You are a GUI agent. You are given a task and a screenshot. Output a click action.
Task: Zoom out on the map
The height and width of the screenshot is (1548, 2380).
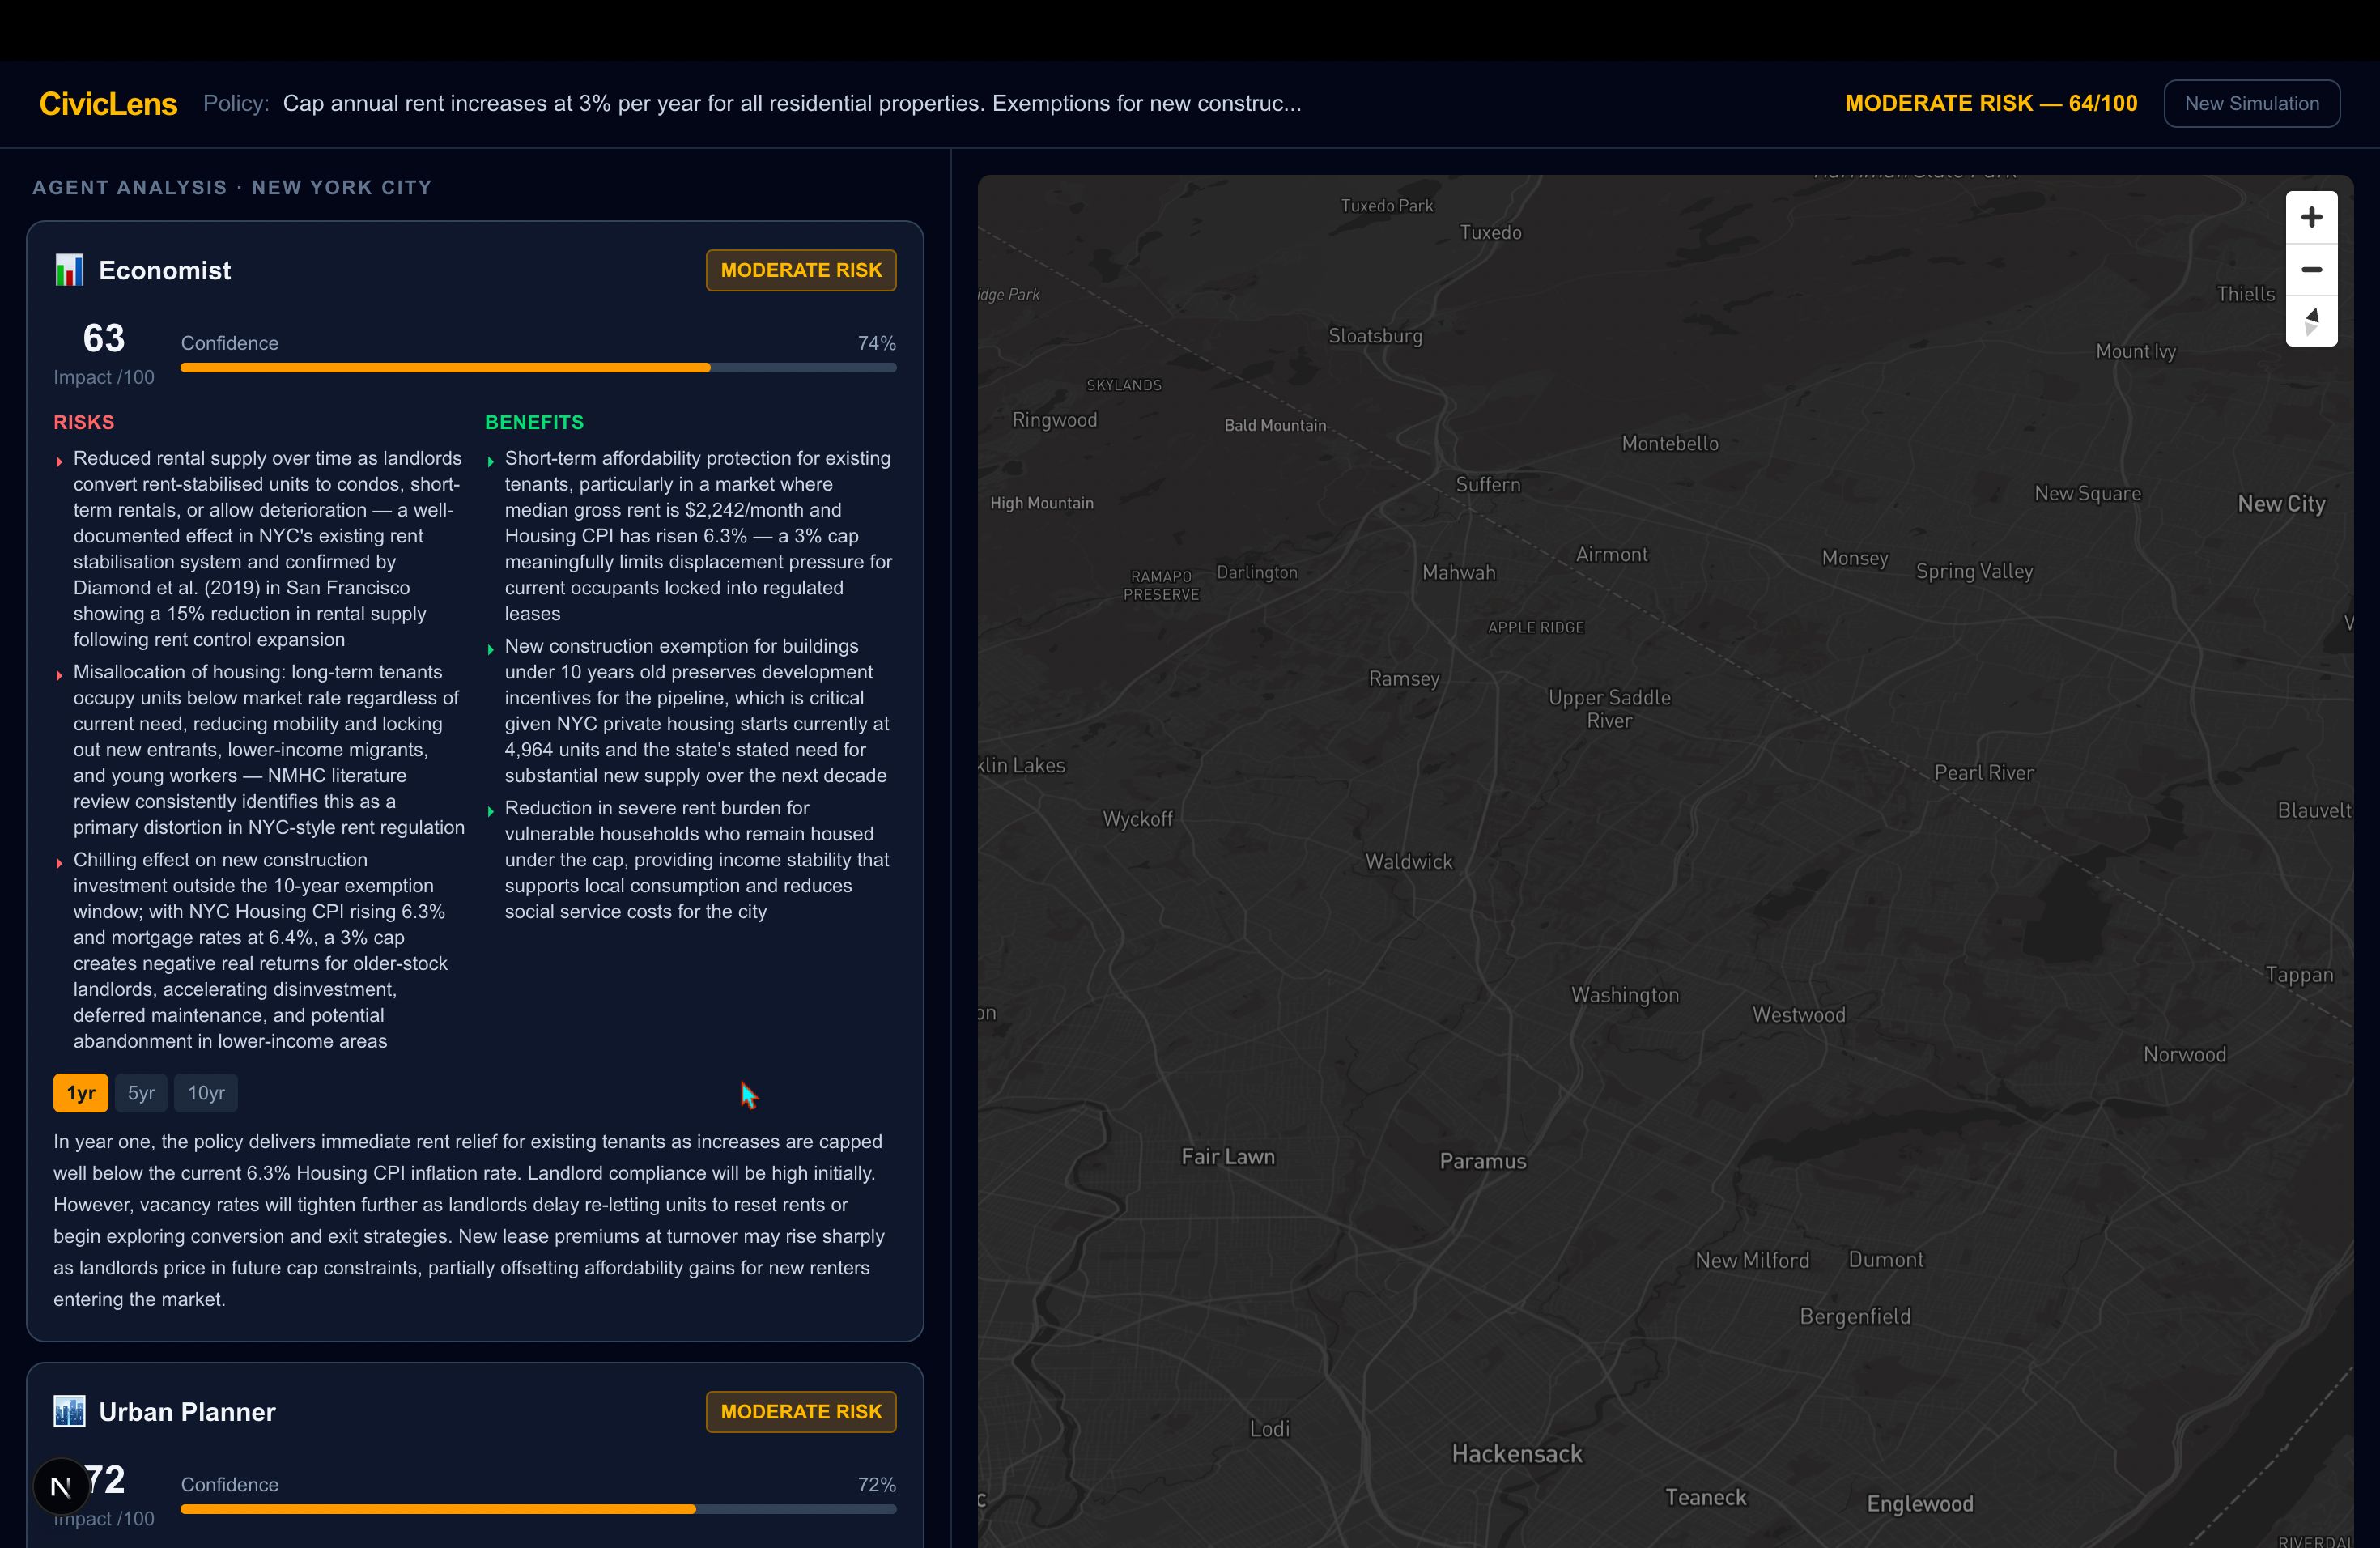click(2310, 270)
